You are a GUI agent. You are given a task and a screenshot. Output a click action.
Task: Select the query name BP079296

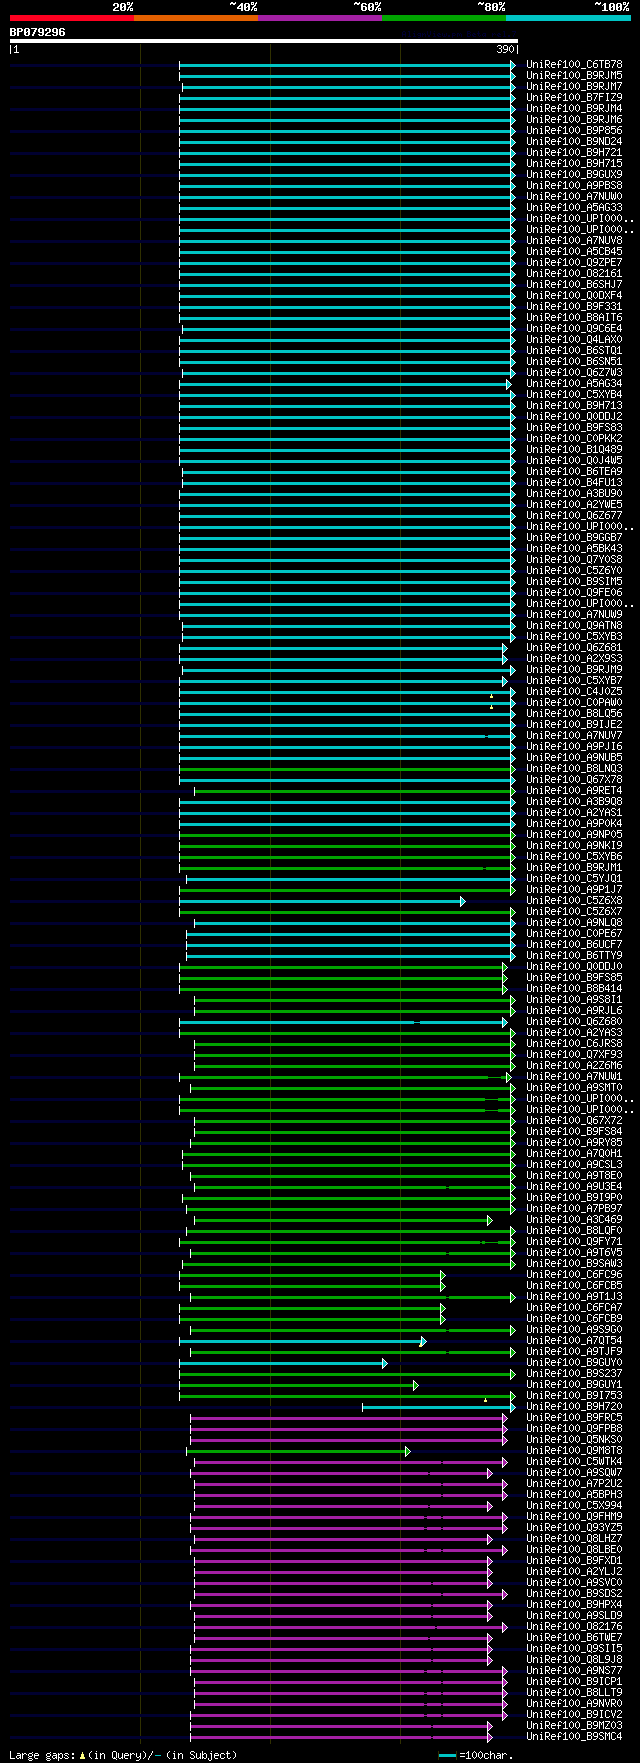point(38,32)
